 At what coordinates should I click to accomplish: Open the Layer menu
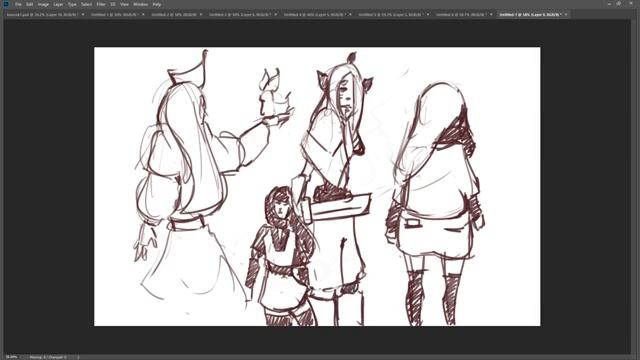pos(58,4)
